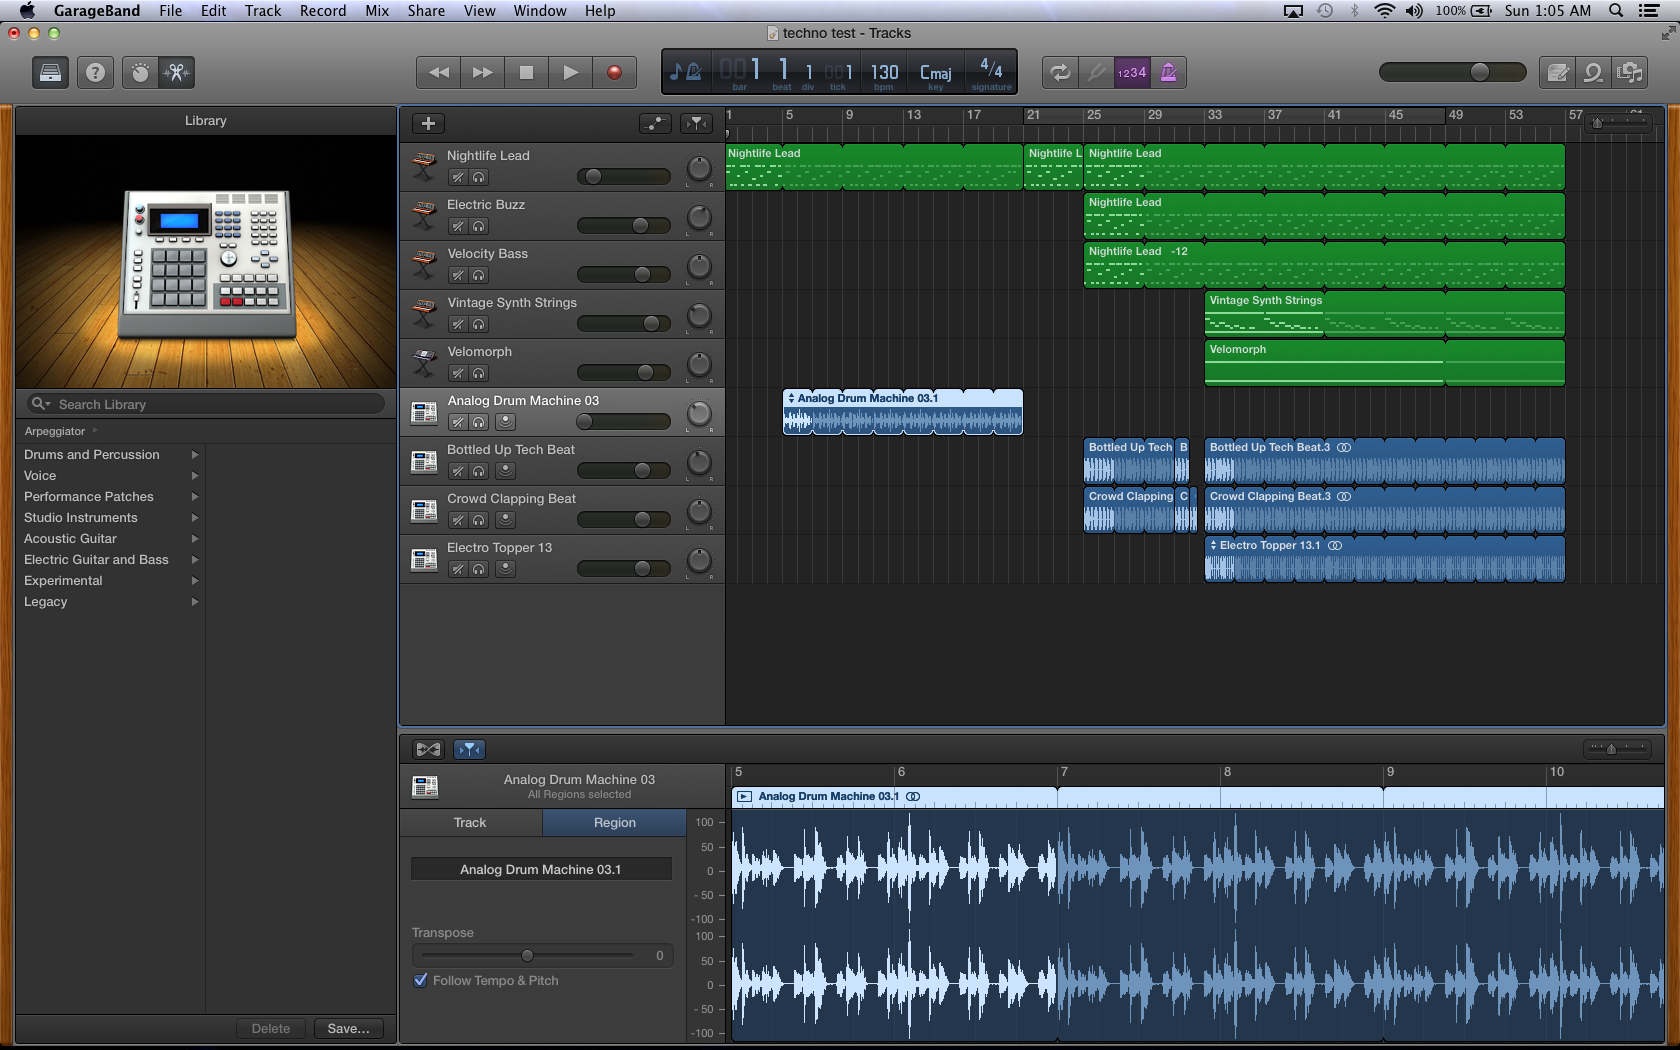Click the pan knob on Velomorph track
Image resolution: width=1680 pixels, height=1050 pixels.
(699, 365)
